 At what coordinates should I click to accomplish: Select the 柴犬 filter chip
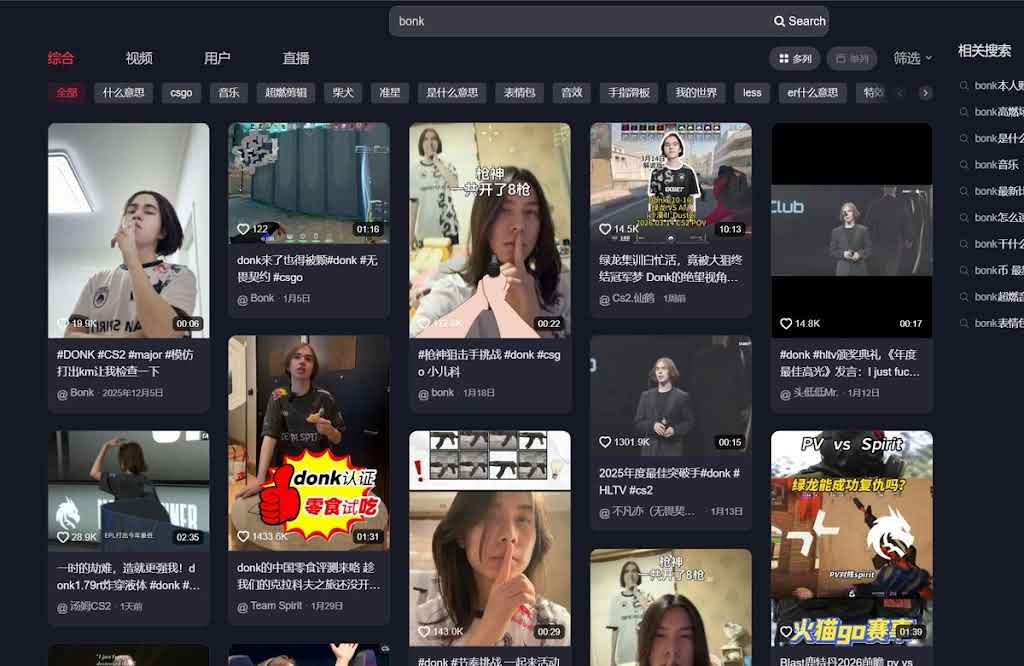(x=343, y=93)
